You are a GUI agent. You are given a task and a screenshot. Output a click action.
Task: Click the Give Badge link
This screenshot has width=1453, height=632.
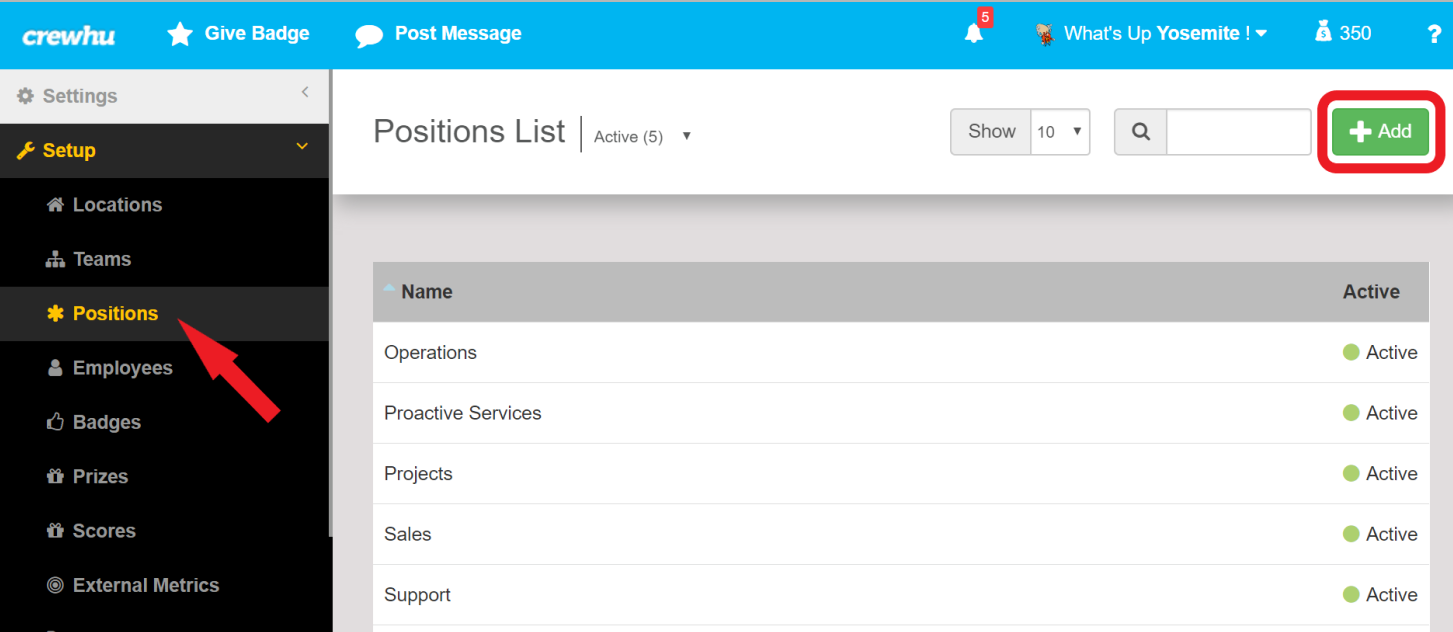point(257,33)
